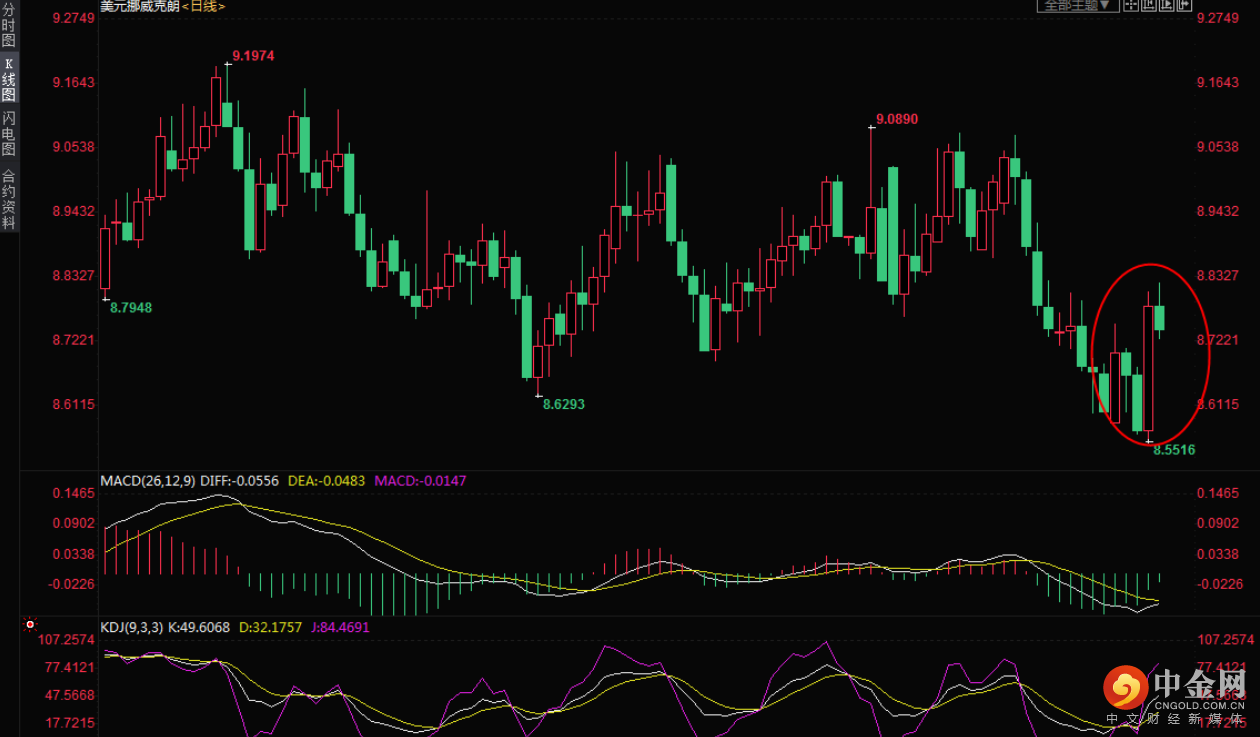Click the interval measuring icon at top right
Image resolution: width=1260 pixels, height=737 pixels.
1149,5
